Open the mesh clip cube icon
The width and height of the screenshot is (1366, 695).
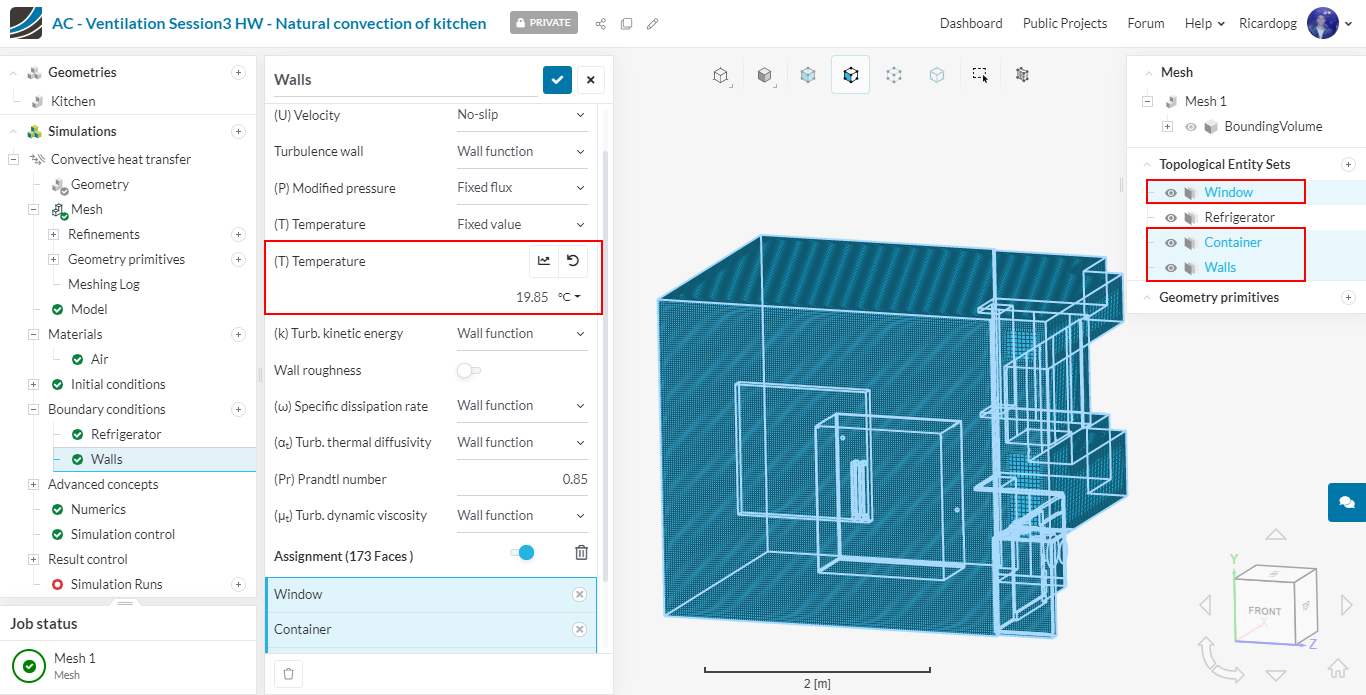[x=1022, y=74]
